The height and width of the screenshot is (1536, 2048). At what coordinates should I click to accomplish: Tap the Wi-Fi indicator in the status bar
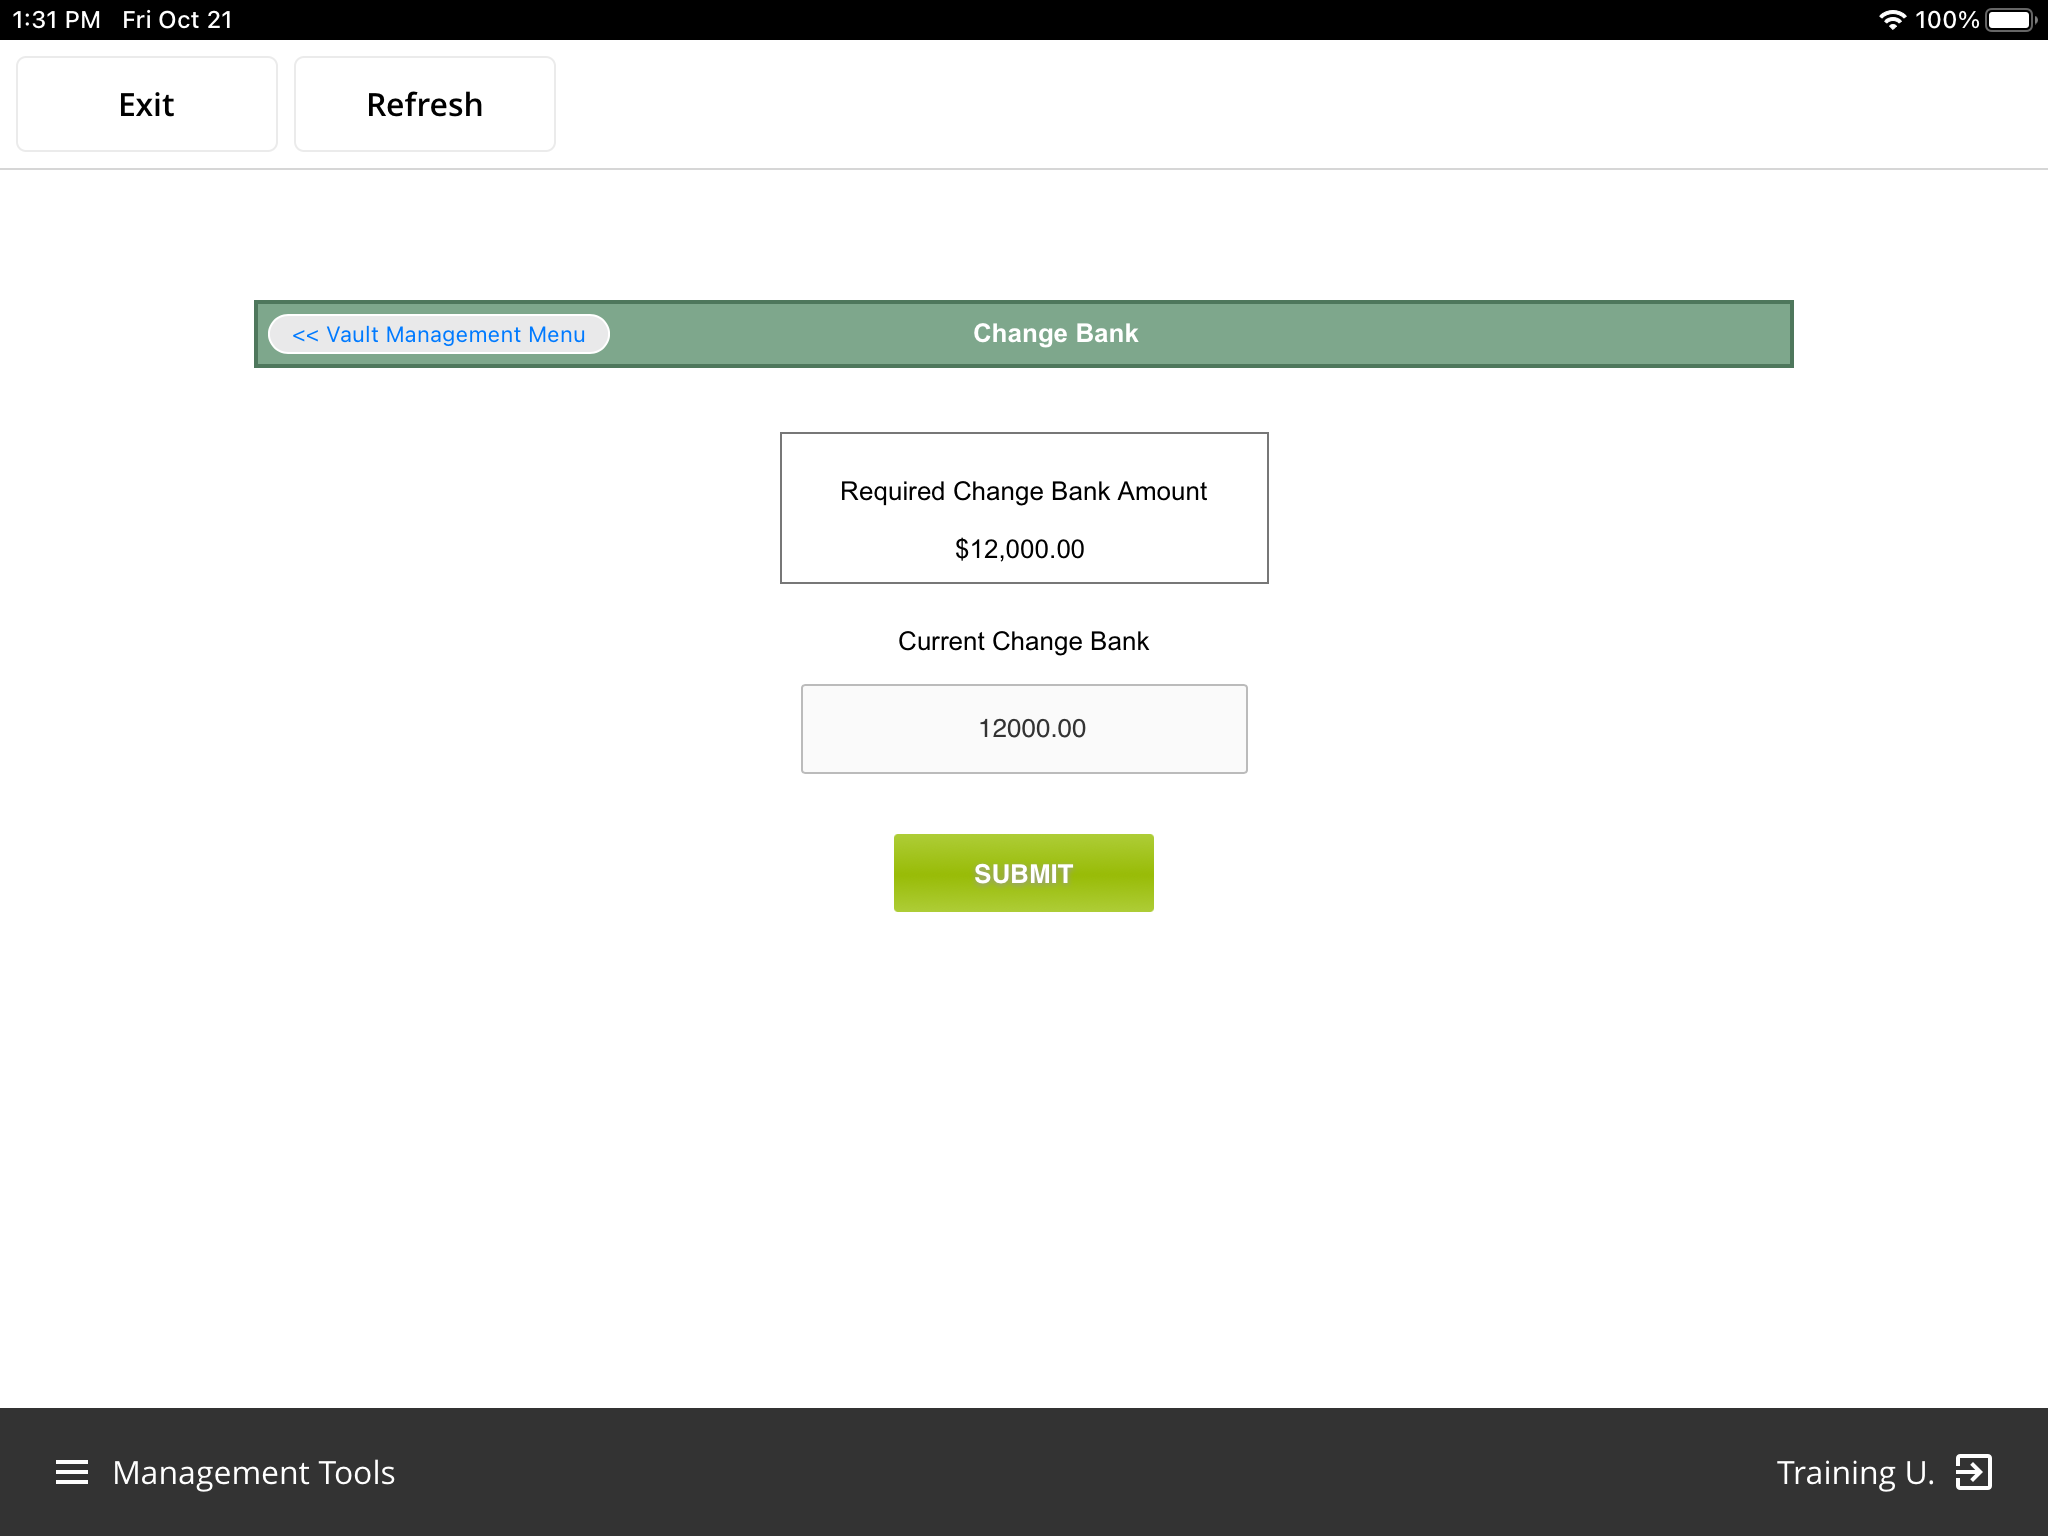(1893, 18)
